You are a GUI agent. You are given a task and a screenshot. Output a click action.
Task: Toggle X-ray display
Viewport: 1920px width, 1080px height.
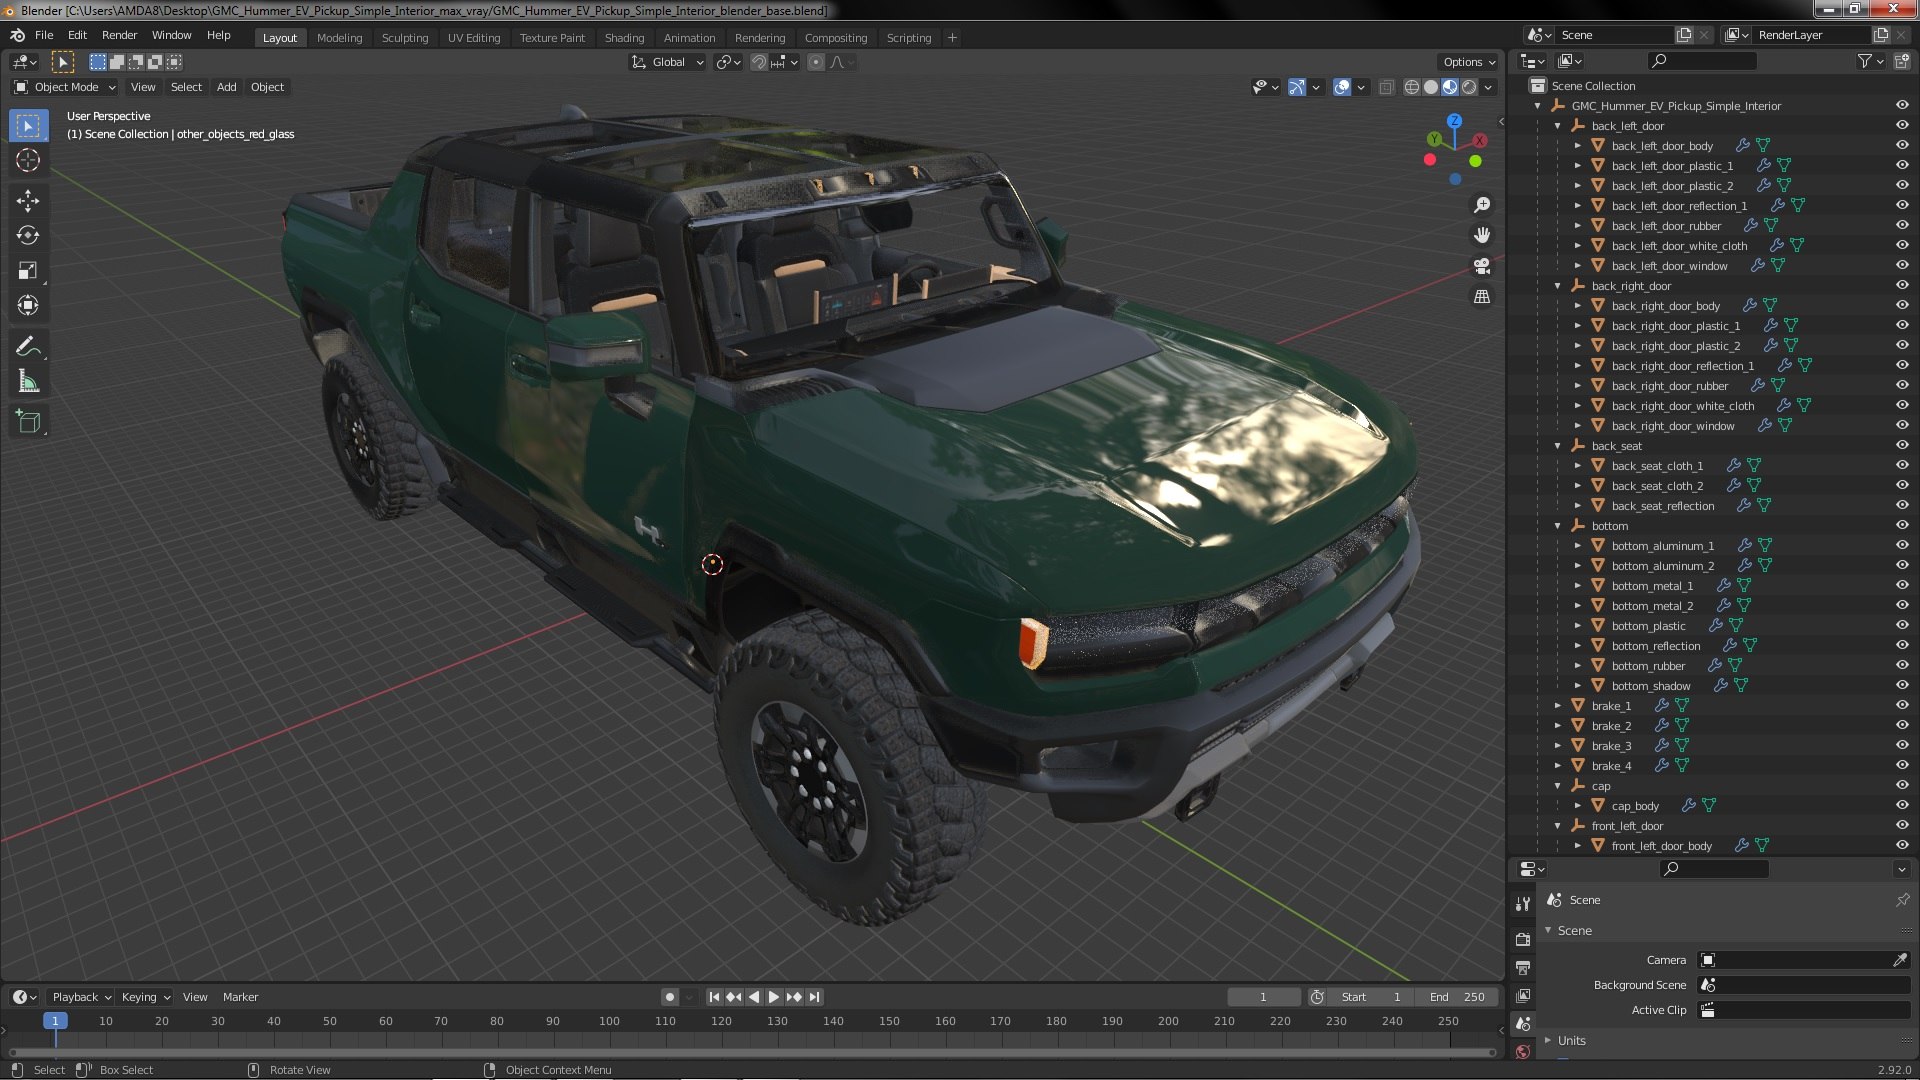[x=1386, y=88]
